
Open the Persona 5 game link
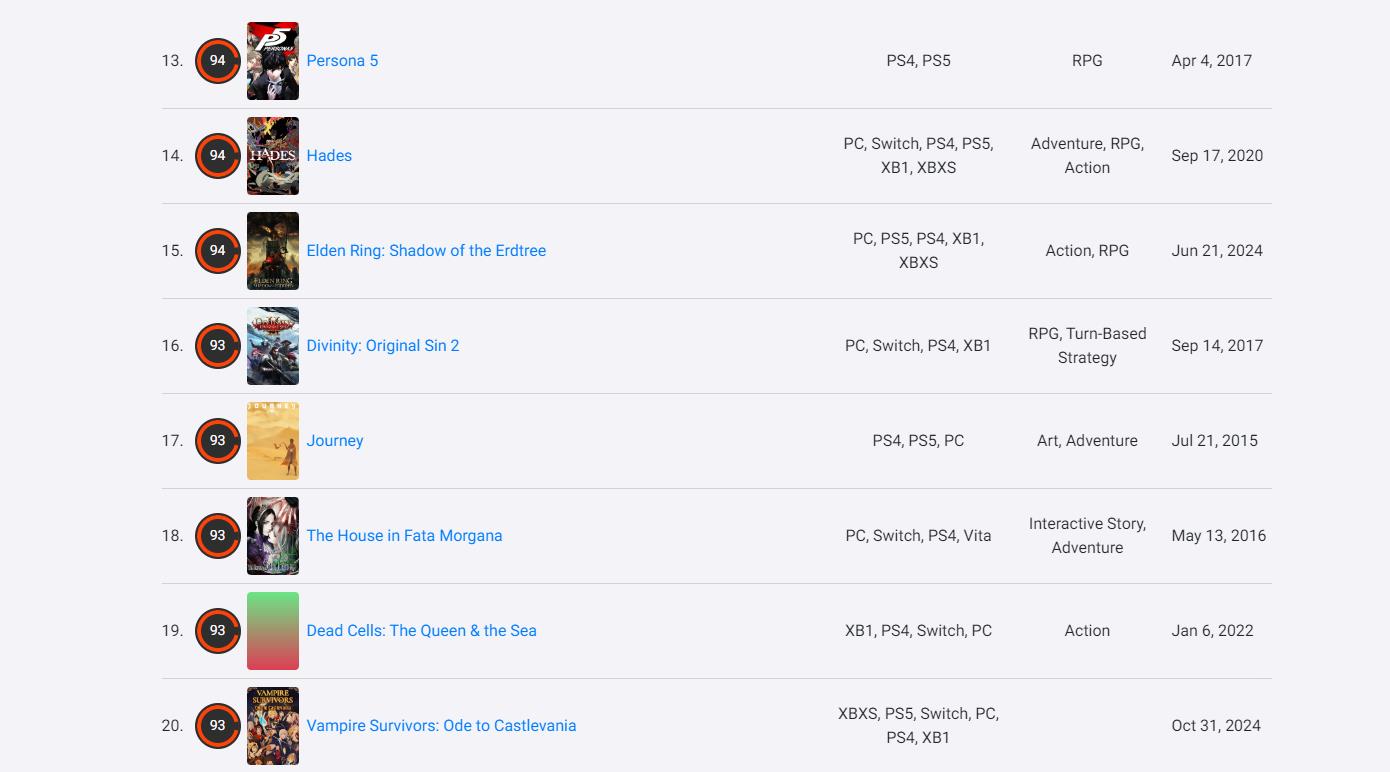pyautogui.click(x=342, y=61)
